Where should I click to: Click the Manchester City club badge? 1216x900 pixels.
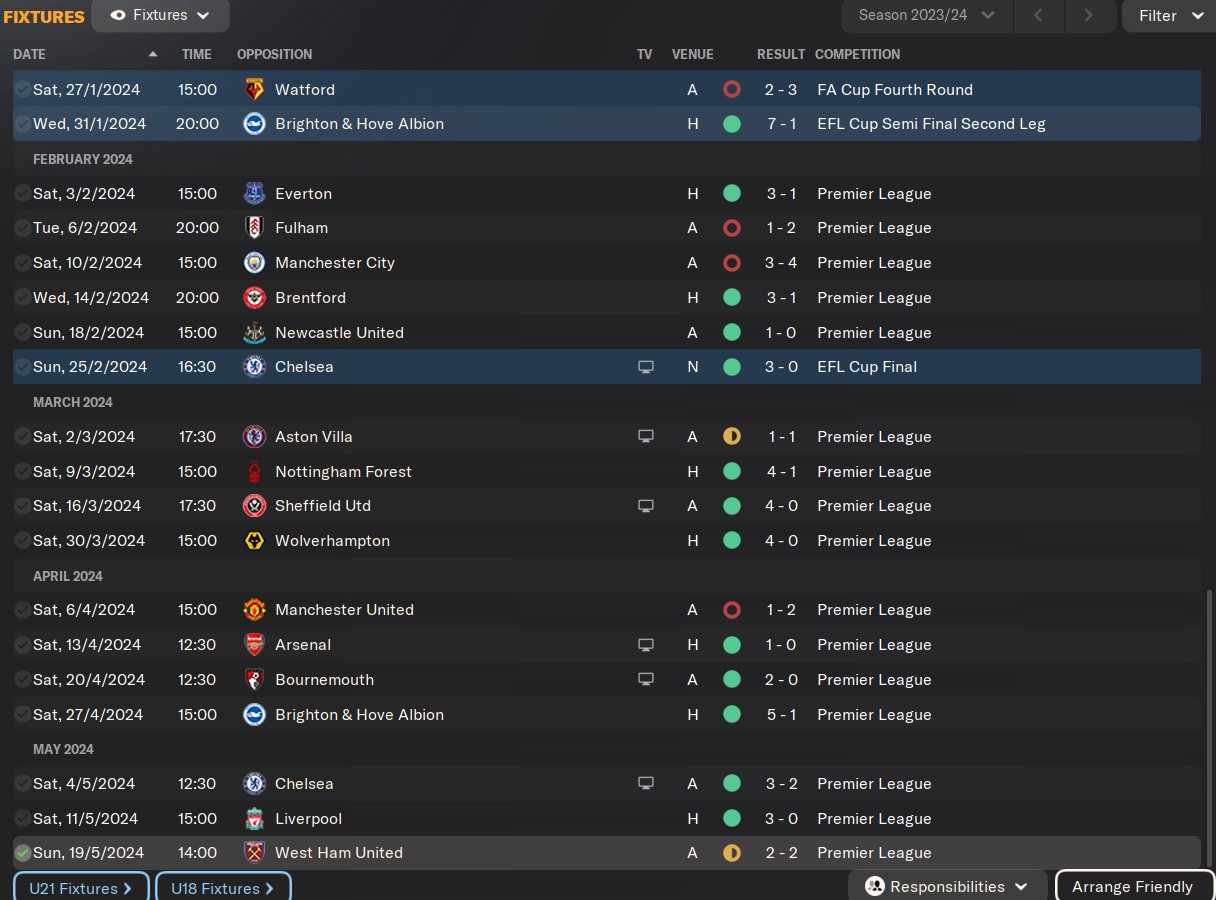click(x=255, y=263)
